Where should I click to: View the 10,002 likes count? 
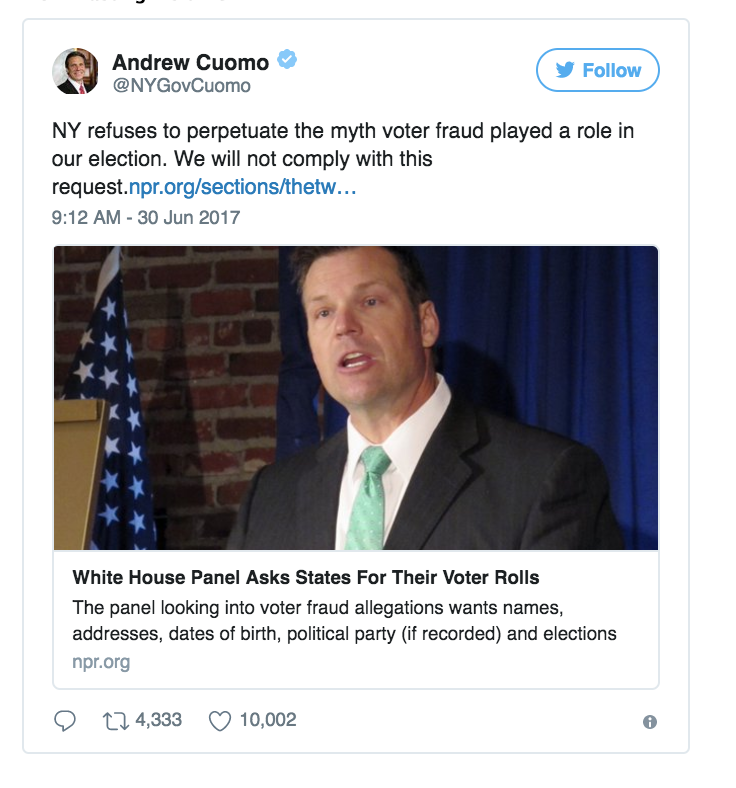(268, 720)
